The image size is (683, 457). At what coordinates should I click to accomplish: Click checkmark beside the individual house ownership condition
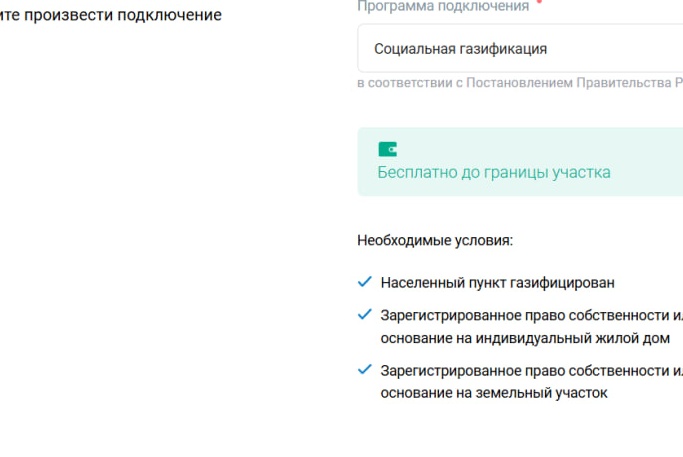pos(365,314)
